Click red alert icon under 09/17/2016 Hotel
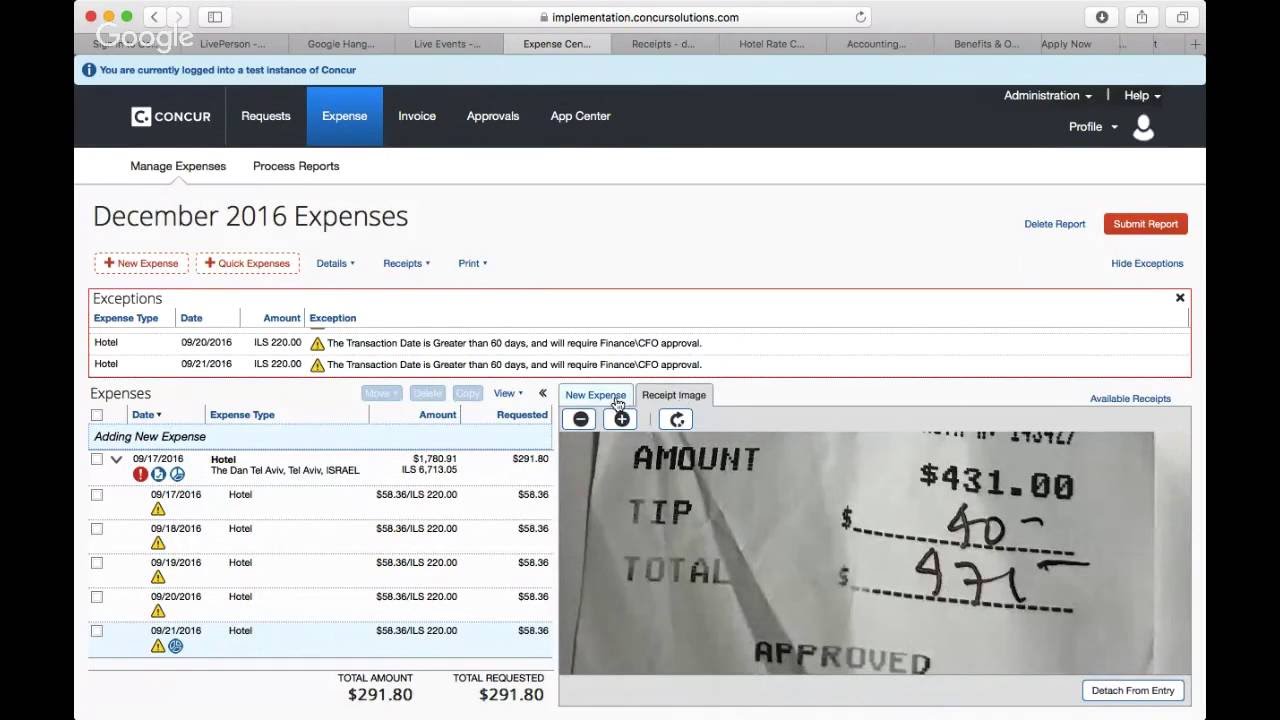The width and height of the screenshot is (1280, 720). [x=141, y=474]
